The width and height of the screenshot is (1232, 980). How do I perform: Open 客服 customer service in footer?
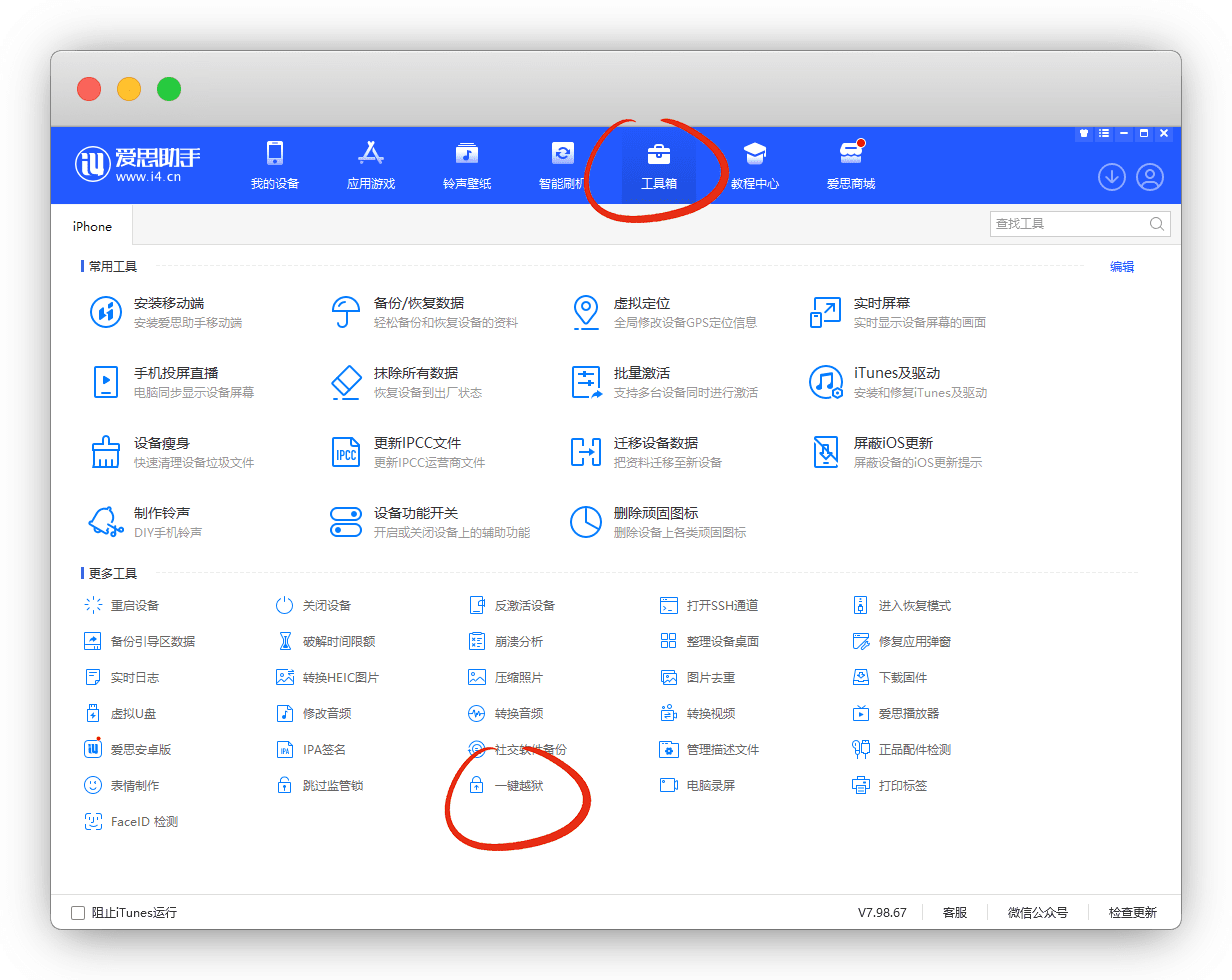(955, 913)
